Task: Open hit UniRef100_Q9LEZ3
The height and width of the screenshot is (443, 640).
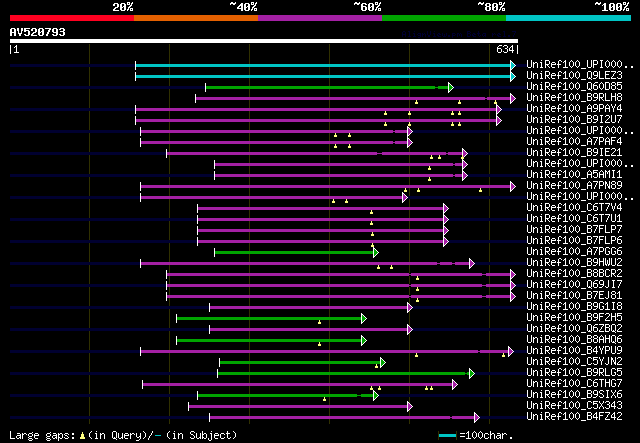Action: (x=574, y=76)
